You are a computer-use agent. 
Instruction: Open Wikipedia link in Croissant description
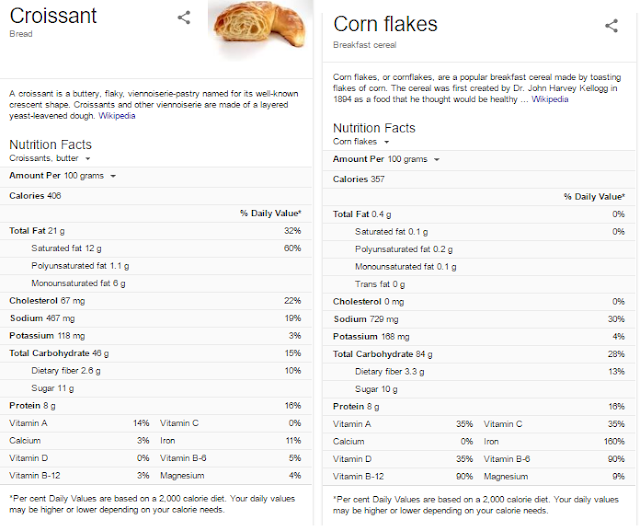pyautogui.click(x=117, y=116)
